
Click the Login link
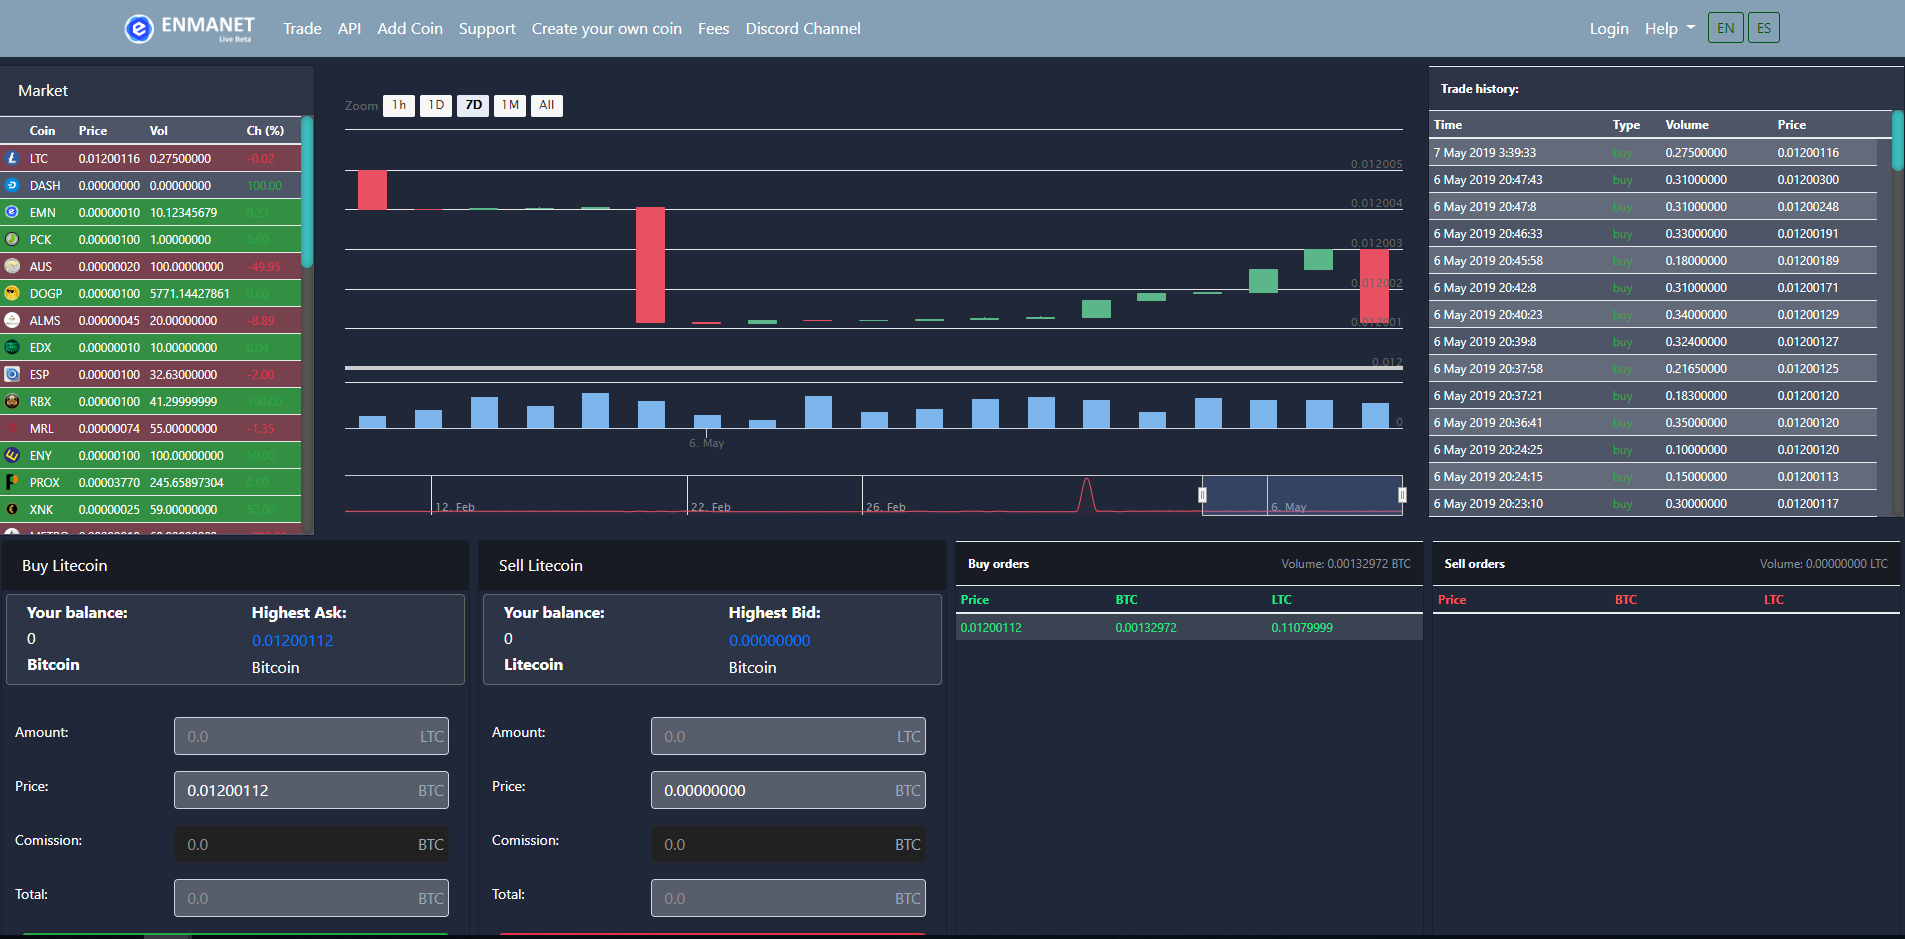point(1608,29)
